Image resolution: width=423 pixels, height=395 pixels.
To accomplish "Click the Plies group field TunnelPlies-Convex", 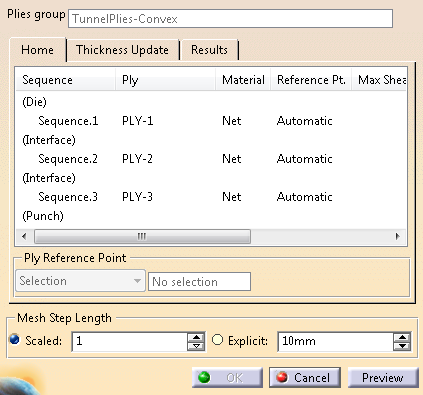I will [230, 19].
